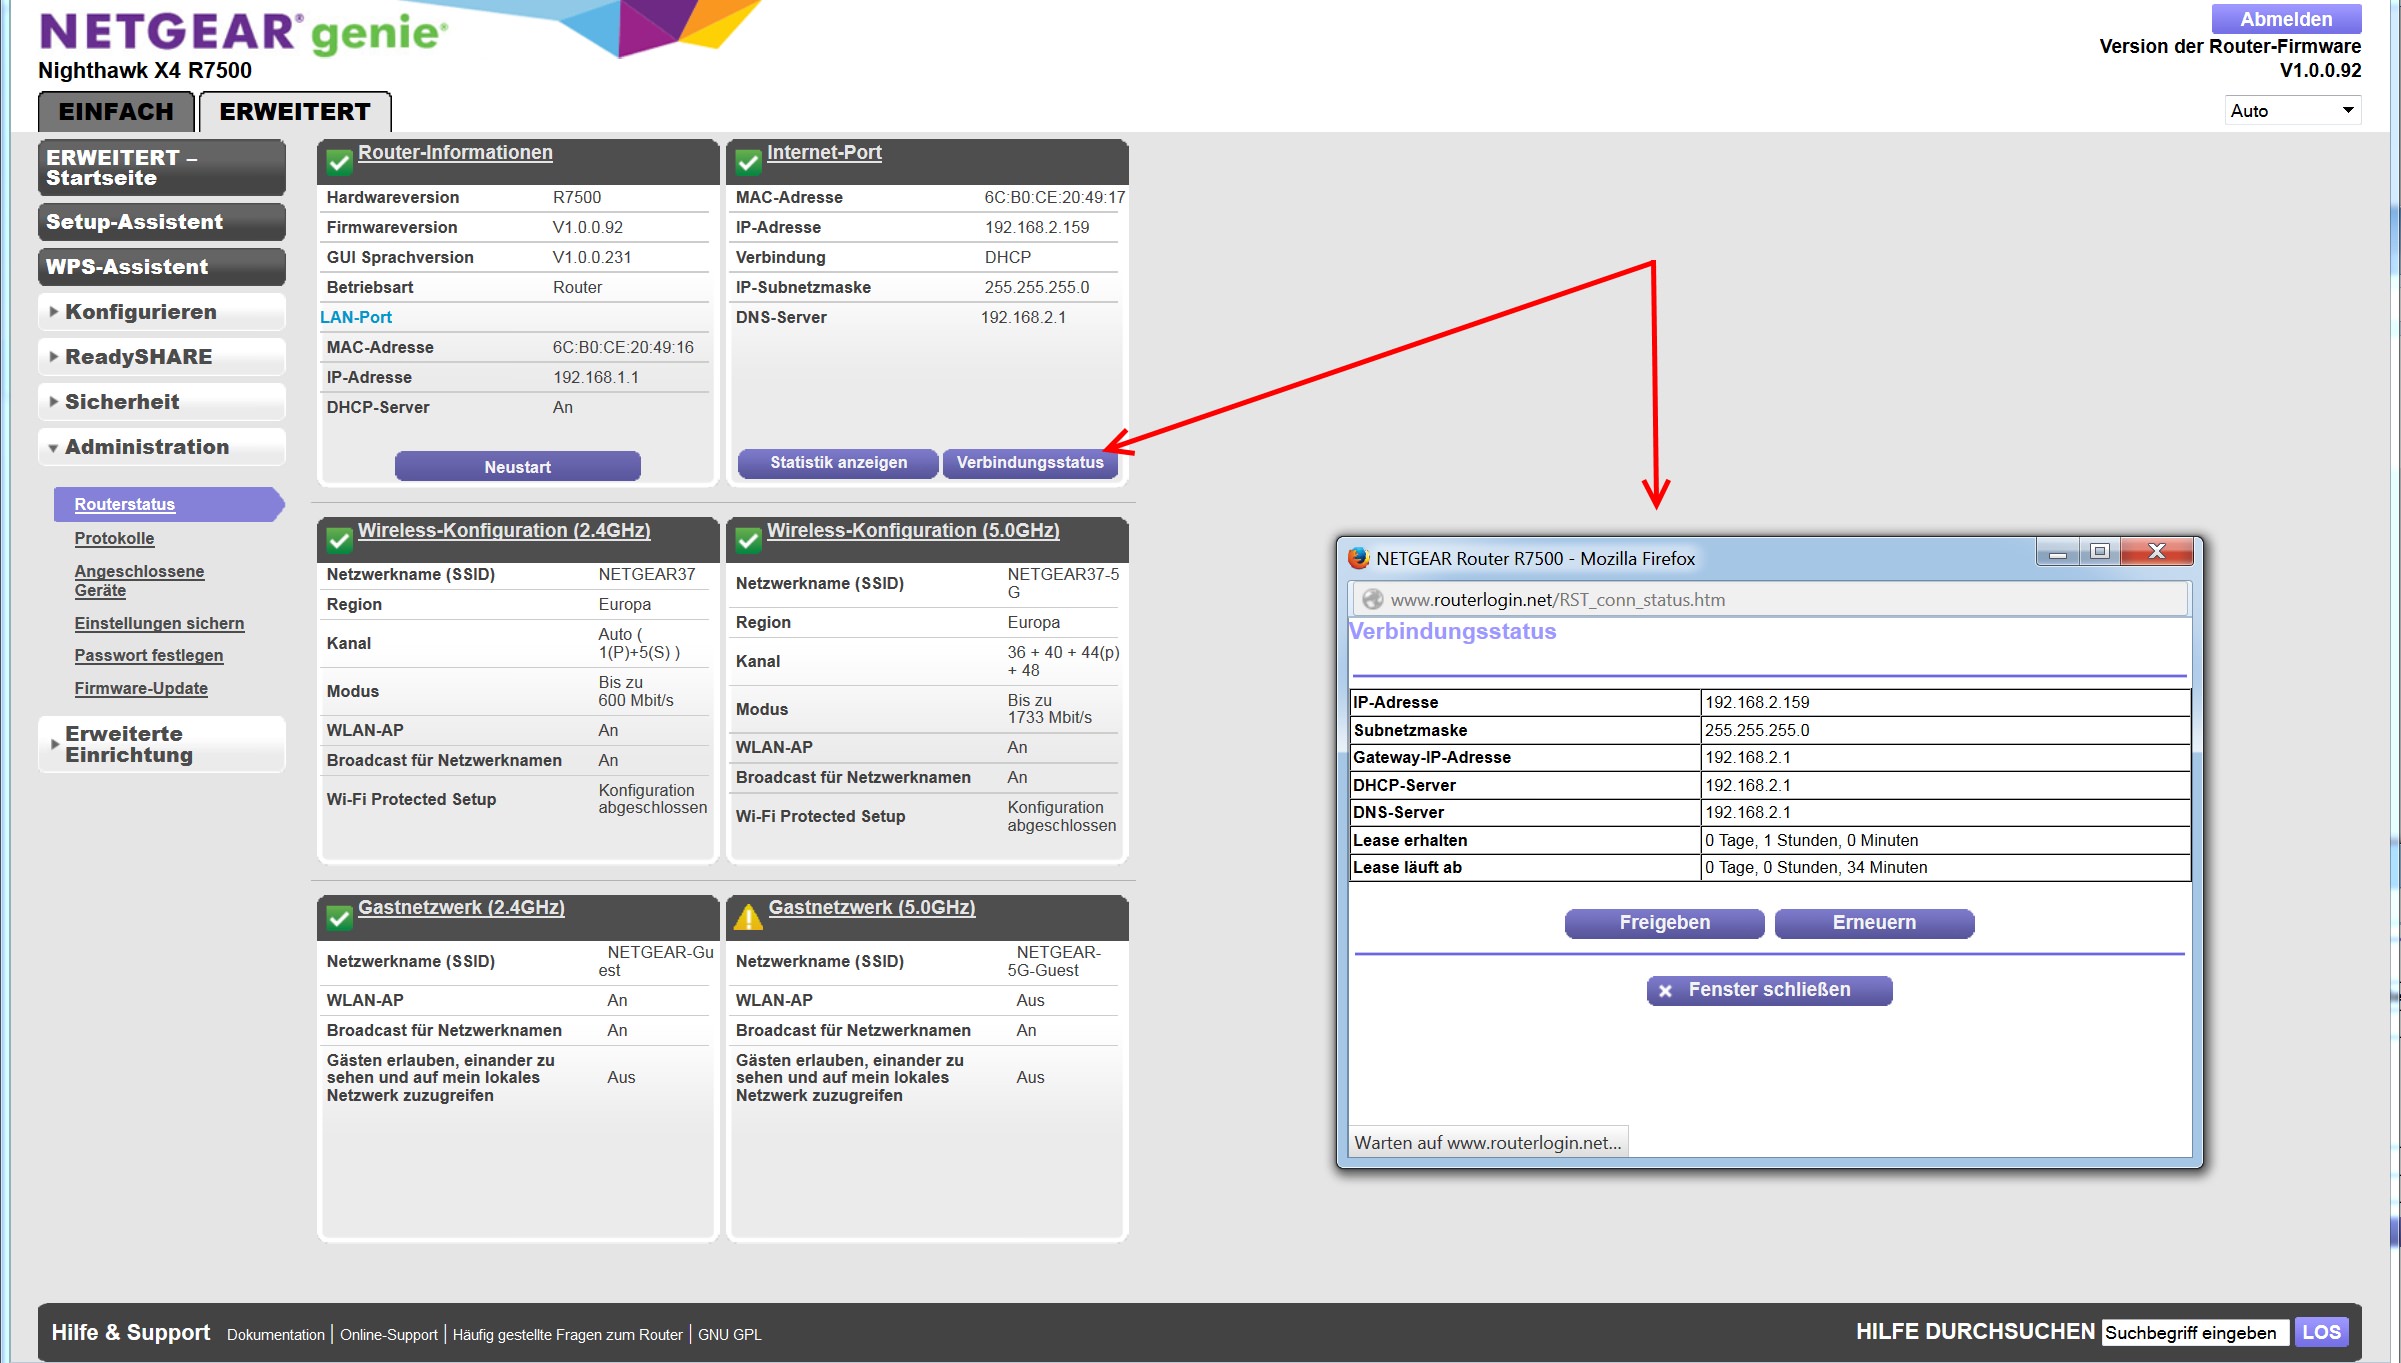
Task: Open the Online-Support link
Action: pos(389,1334)
